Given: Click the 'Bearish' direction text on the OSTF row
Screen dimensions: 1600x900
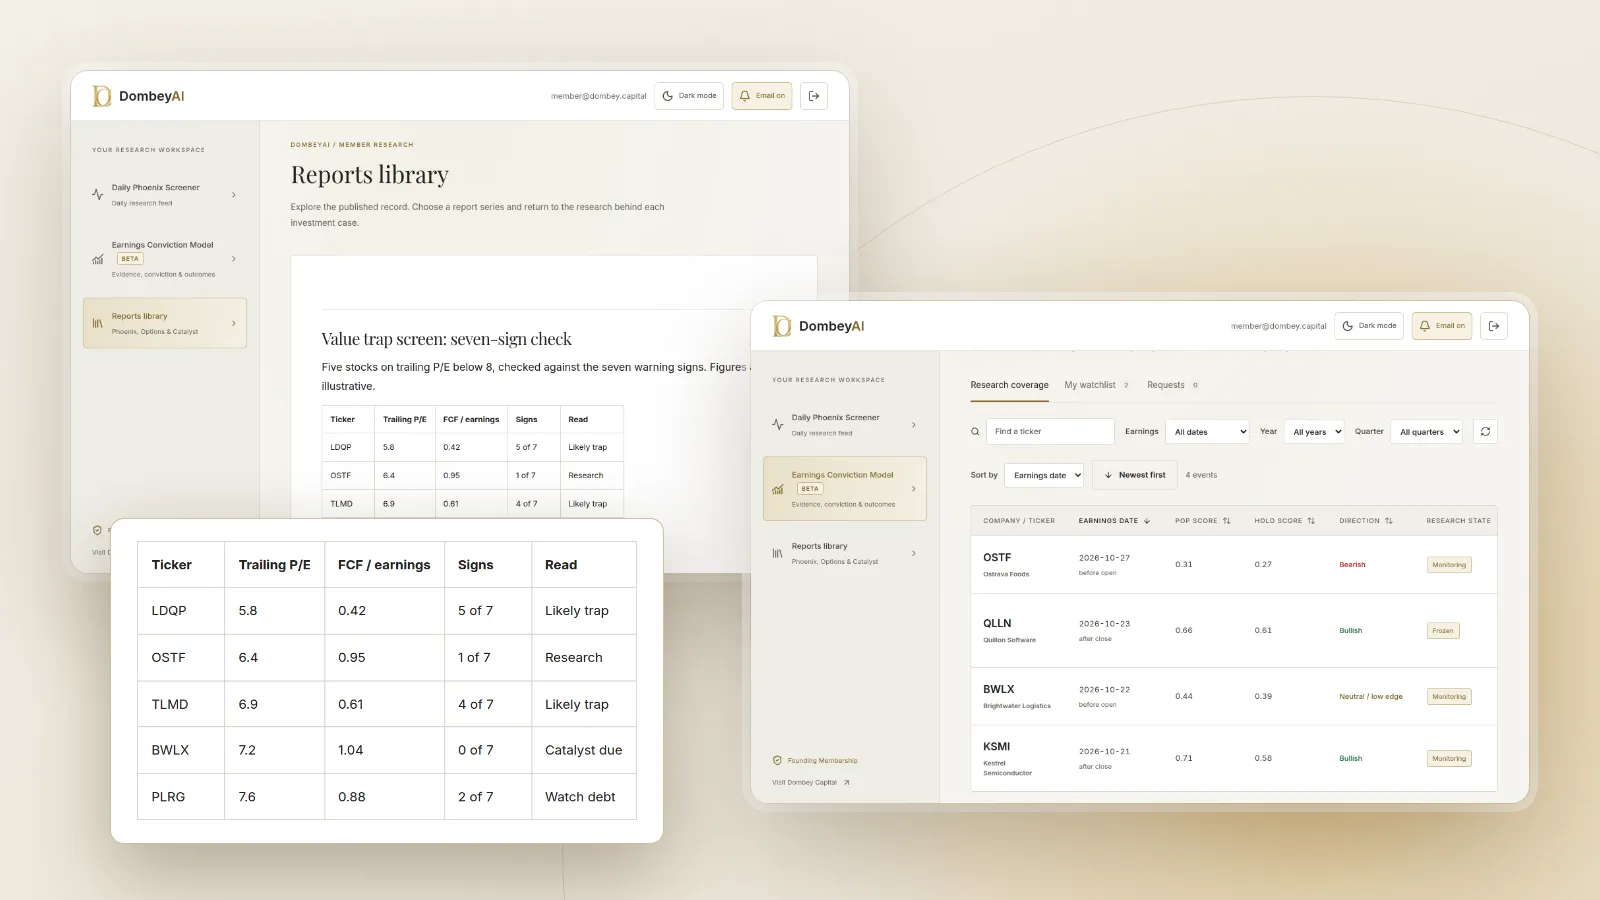Looking at the screenshot, I should coord(1352,565).
